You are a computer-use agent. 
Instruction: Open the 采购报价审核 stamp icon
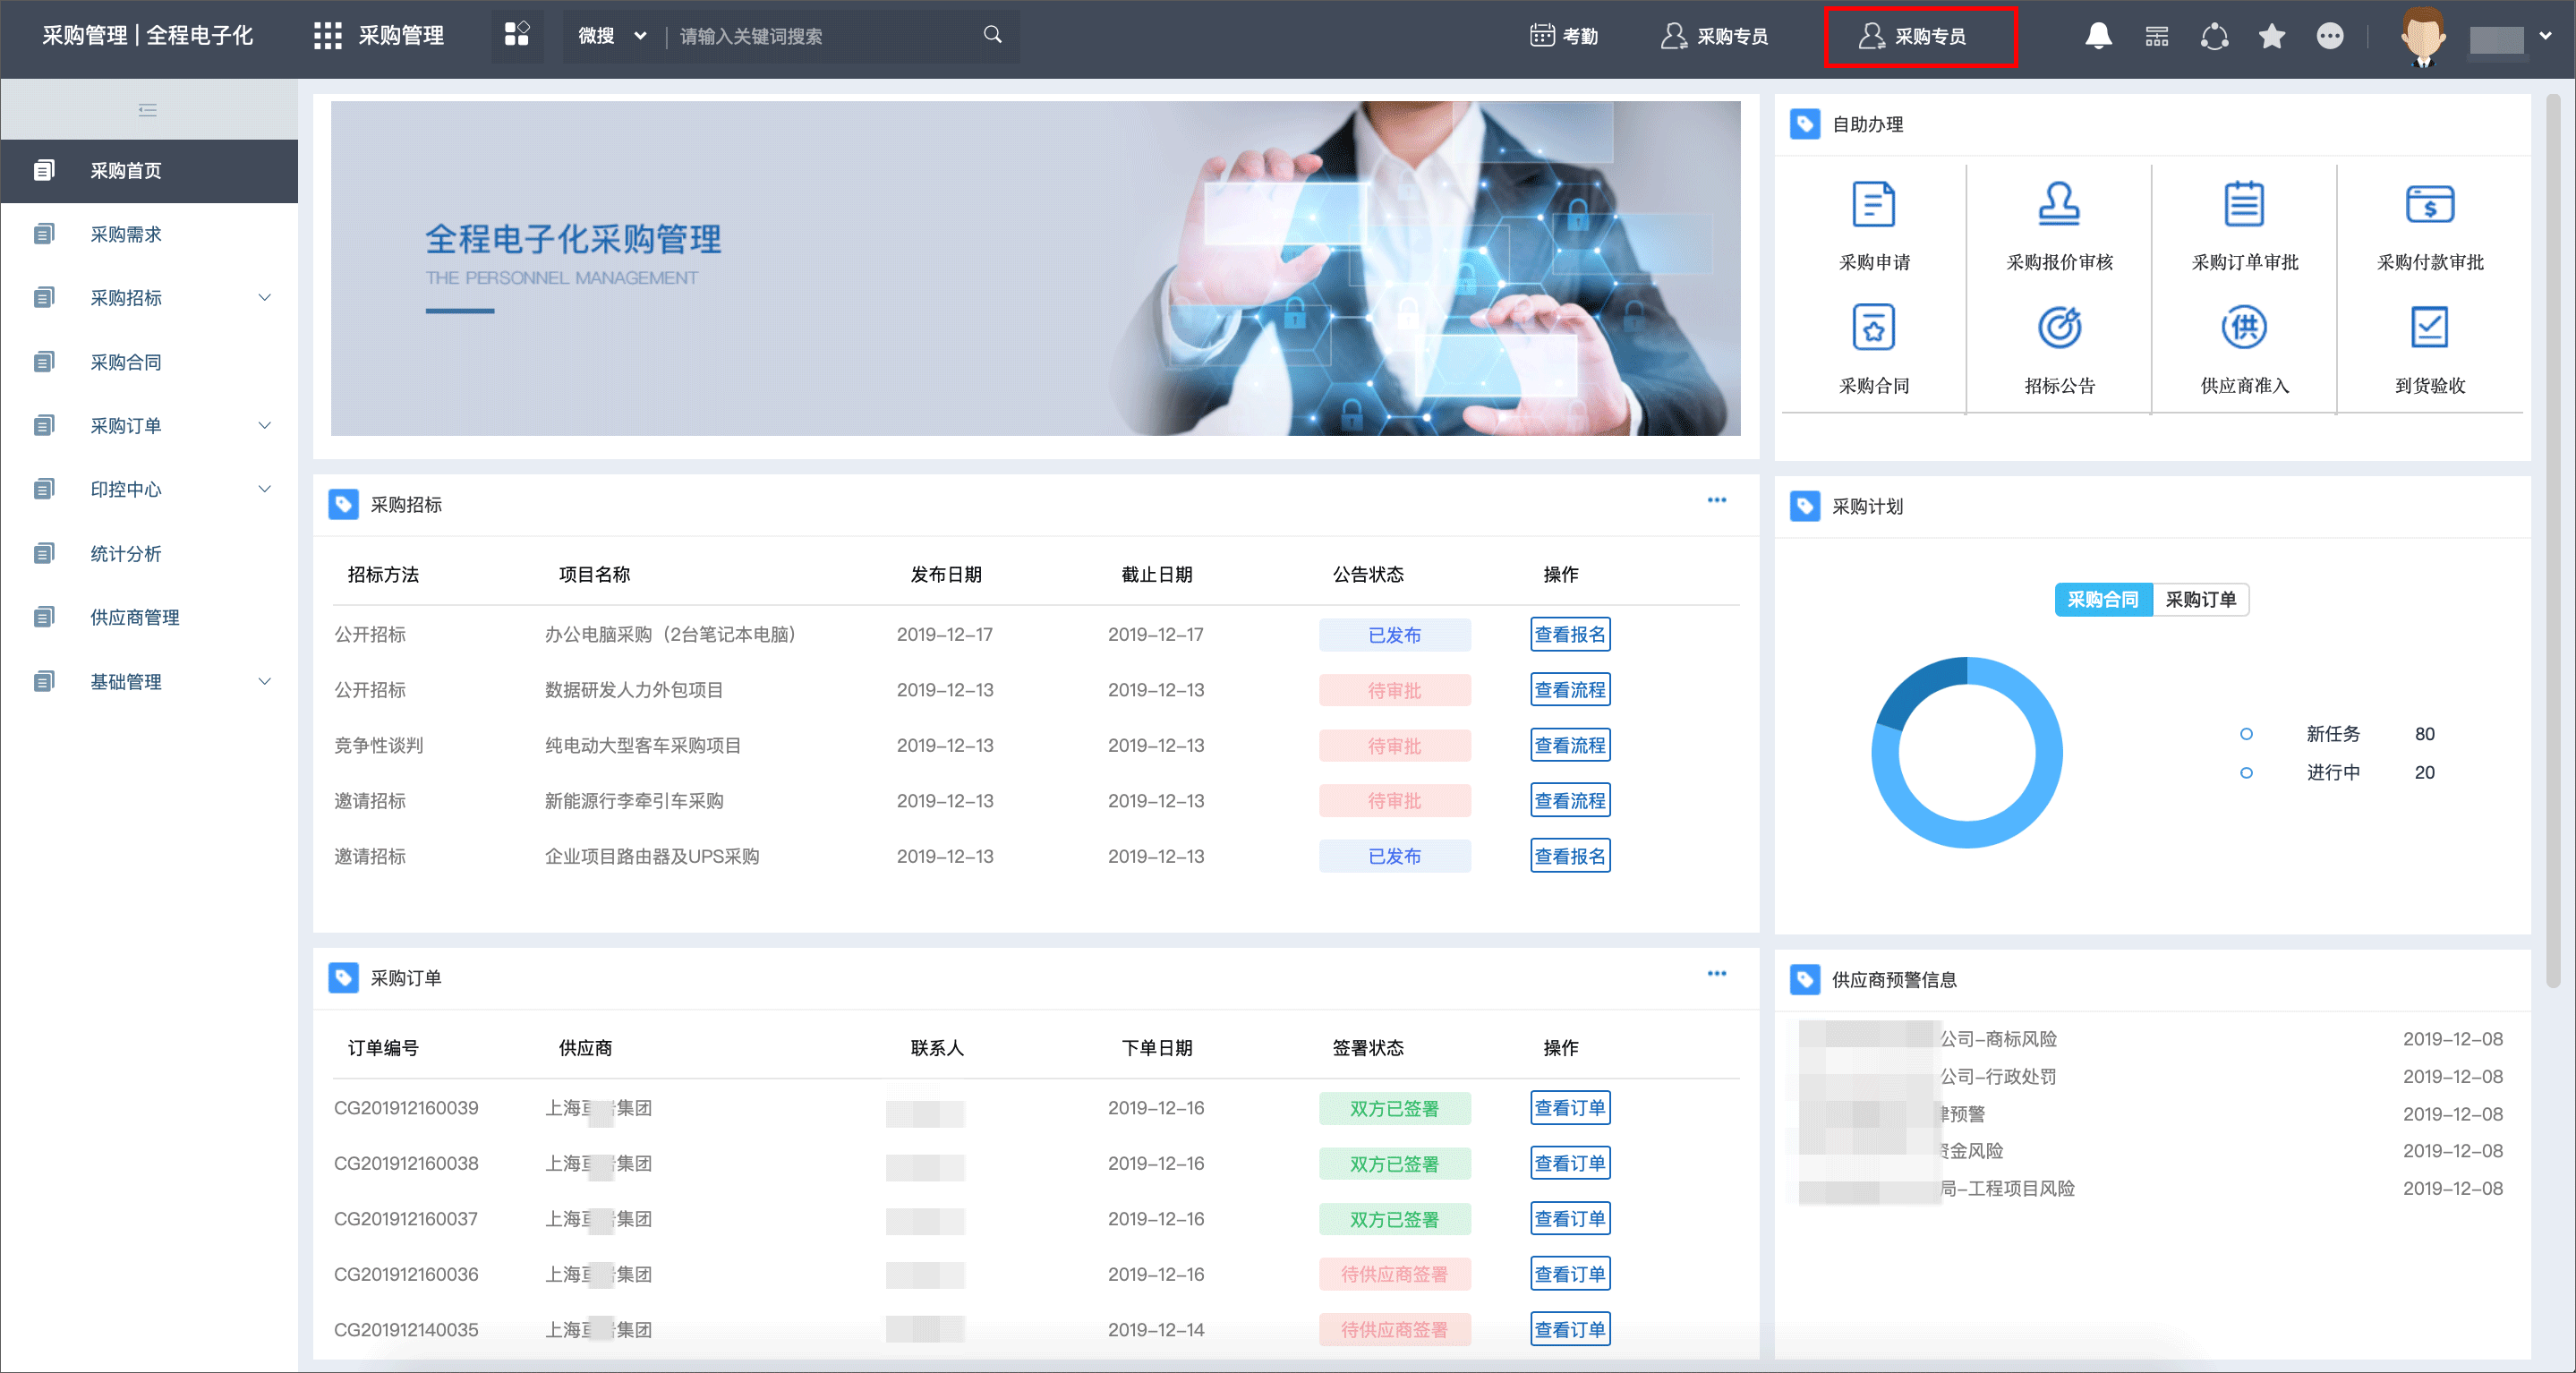(2059, 205)
